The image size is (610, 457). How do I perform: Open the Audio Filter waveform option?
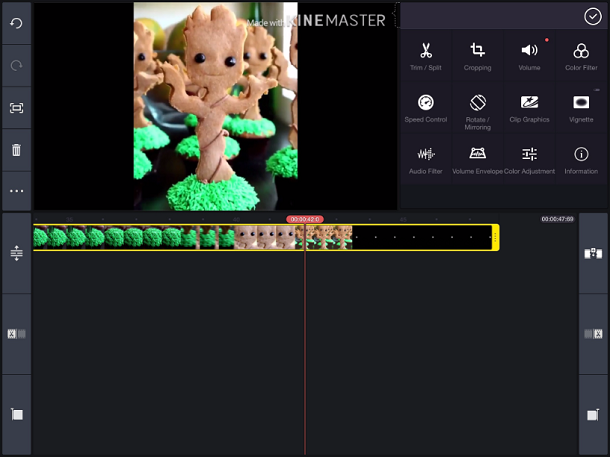tap(426, 160)
